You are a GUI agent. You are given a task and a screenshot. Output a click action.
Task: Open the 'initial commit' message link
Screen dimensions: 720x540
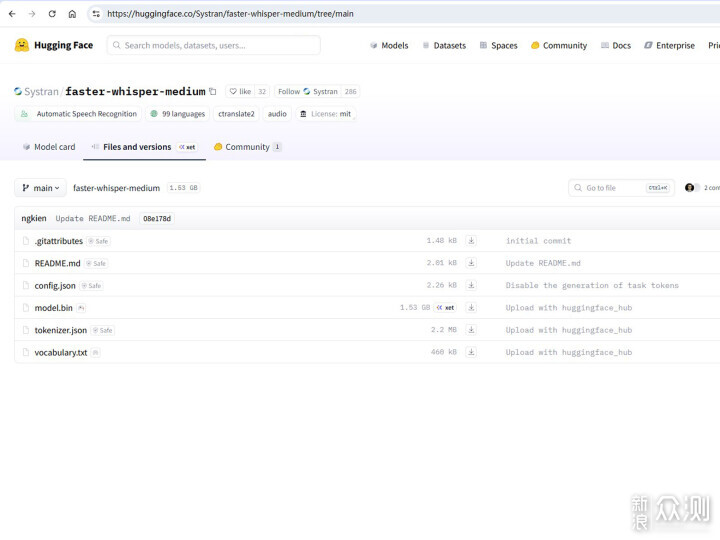click(x=538, y=241)
